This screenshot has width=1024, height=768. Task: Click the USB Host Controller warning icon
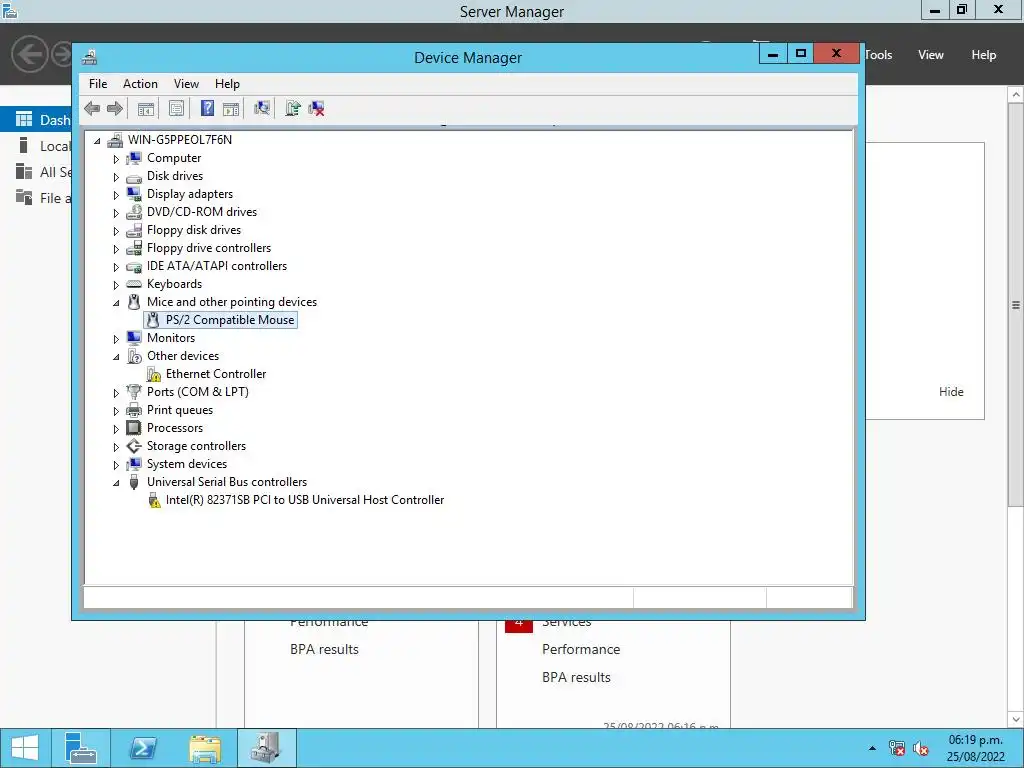153,500
